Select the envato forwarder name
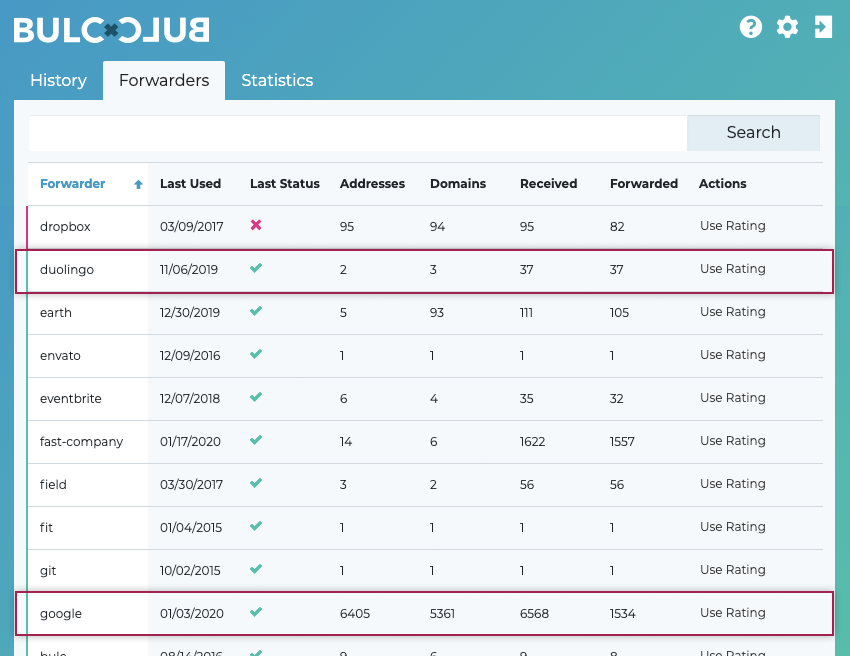The height and width of the screenshot is (656, 850). (x=60, y=356)
